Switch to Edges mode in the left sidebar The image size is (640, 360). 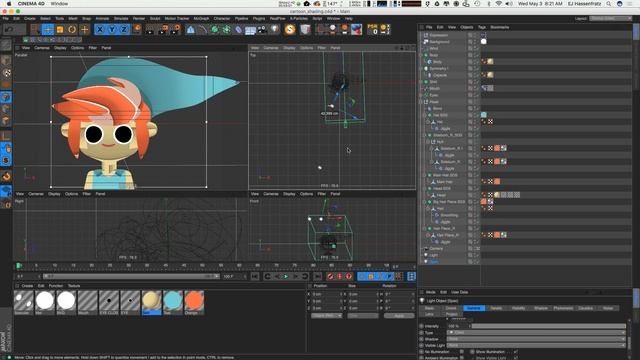click(x=6, y=109)
